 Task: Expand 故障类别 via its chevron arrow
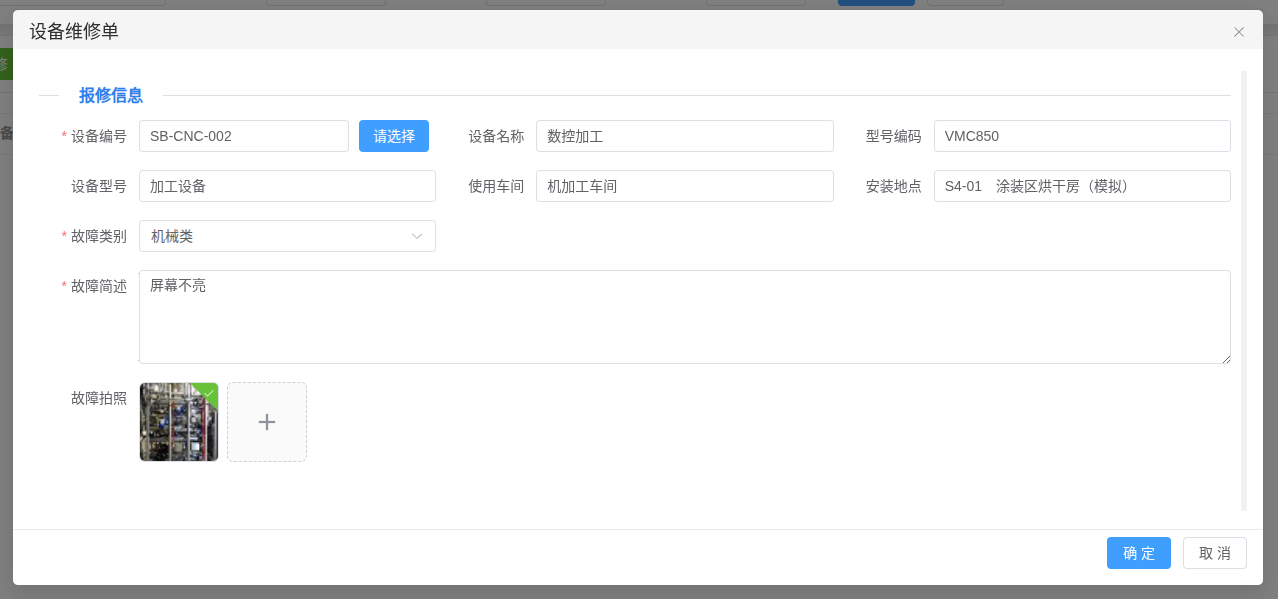tap(417, 236)
